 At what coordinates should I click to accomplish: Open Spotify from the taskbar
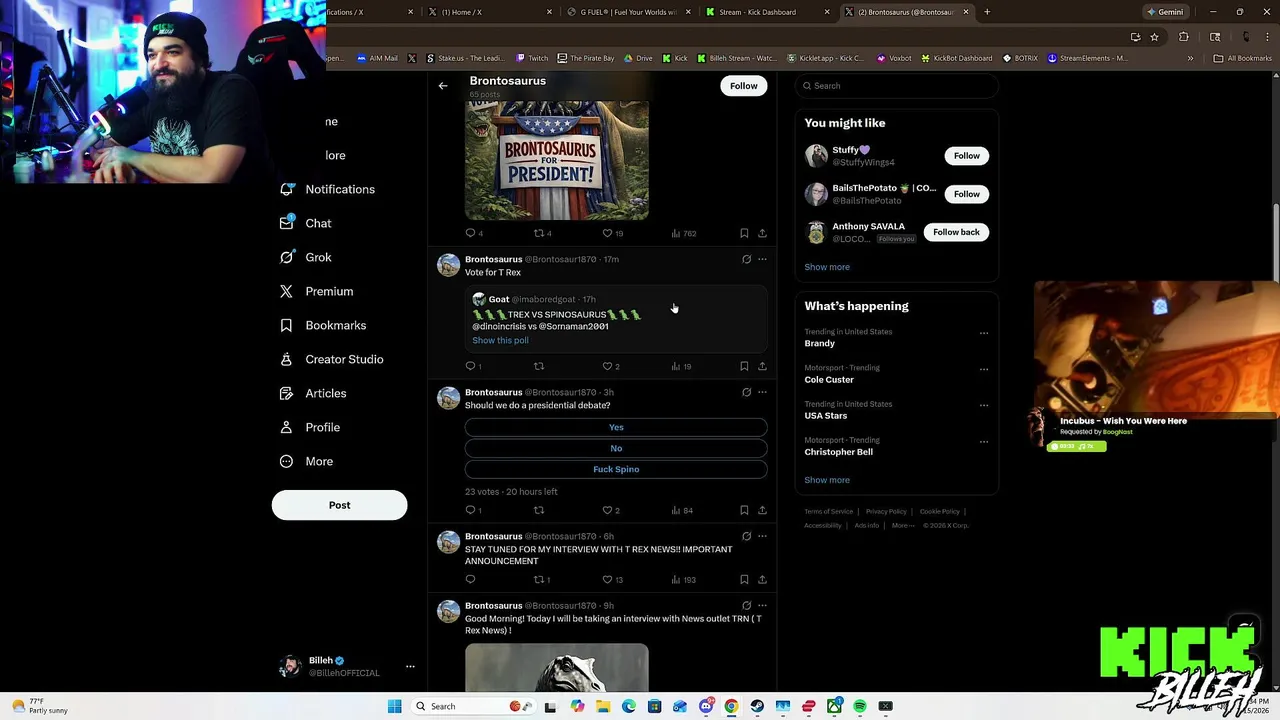tap(860, 706)
